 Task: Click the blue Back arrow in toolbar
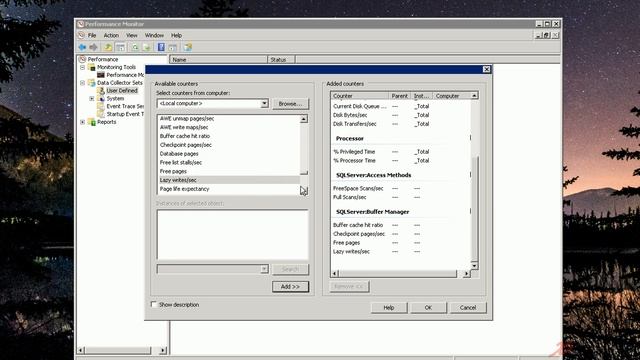[x=82, y=47]
